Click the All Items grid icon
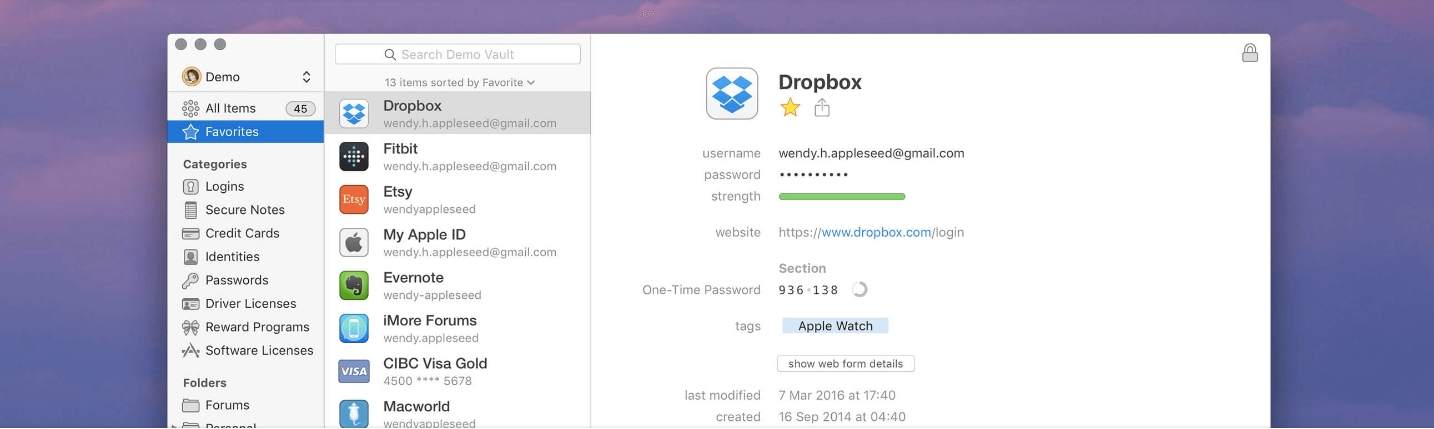1434x429 pixels. pyautogui.click(x=191, y=108)
